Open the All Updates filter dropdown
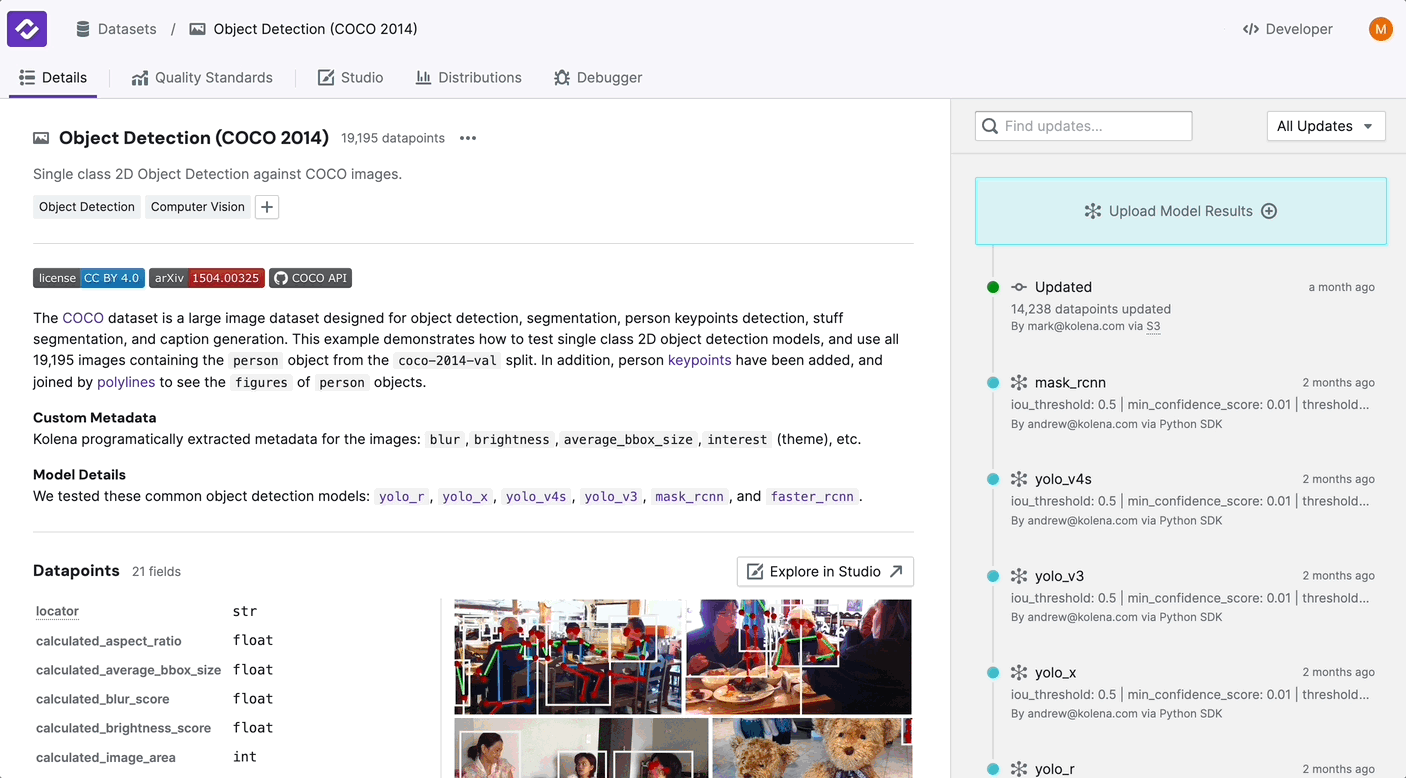This screenshot has width=1406, height=778. 1326,126
